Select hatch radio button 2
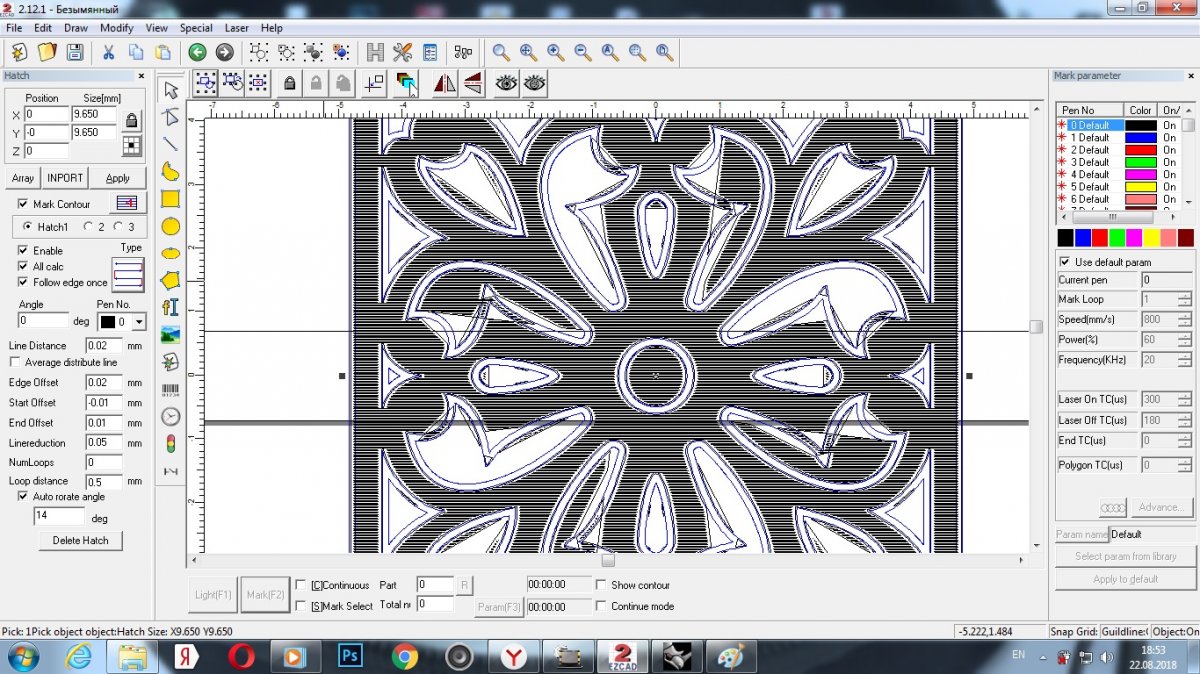 88,227
